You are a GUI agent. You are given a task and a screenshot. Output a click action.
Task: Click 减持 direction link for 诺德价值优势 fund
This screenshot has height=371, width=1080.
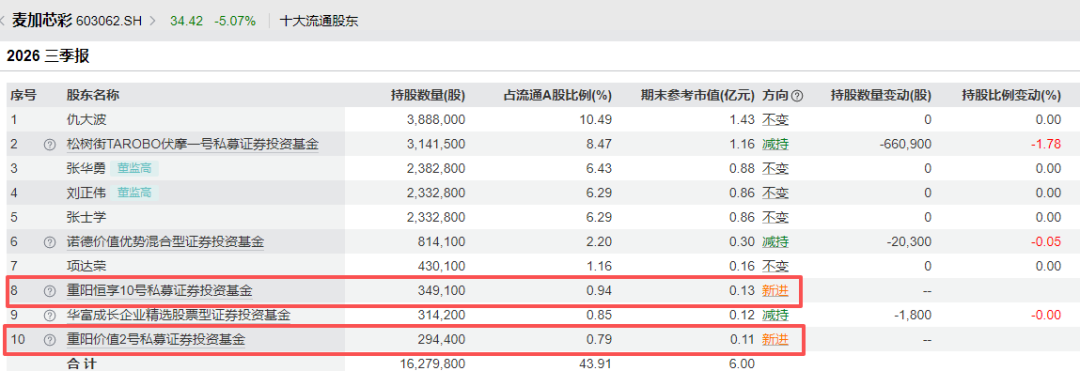click(775, 242)
